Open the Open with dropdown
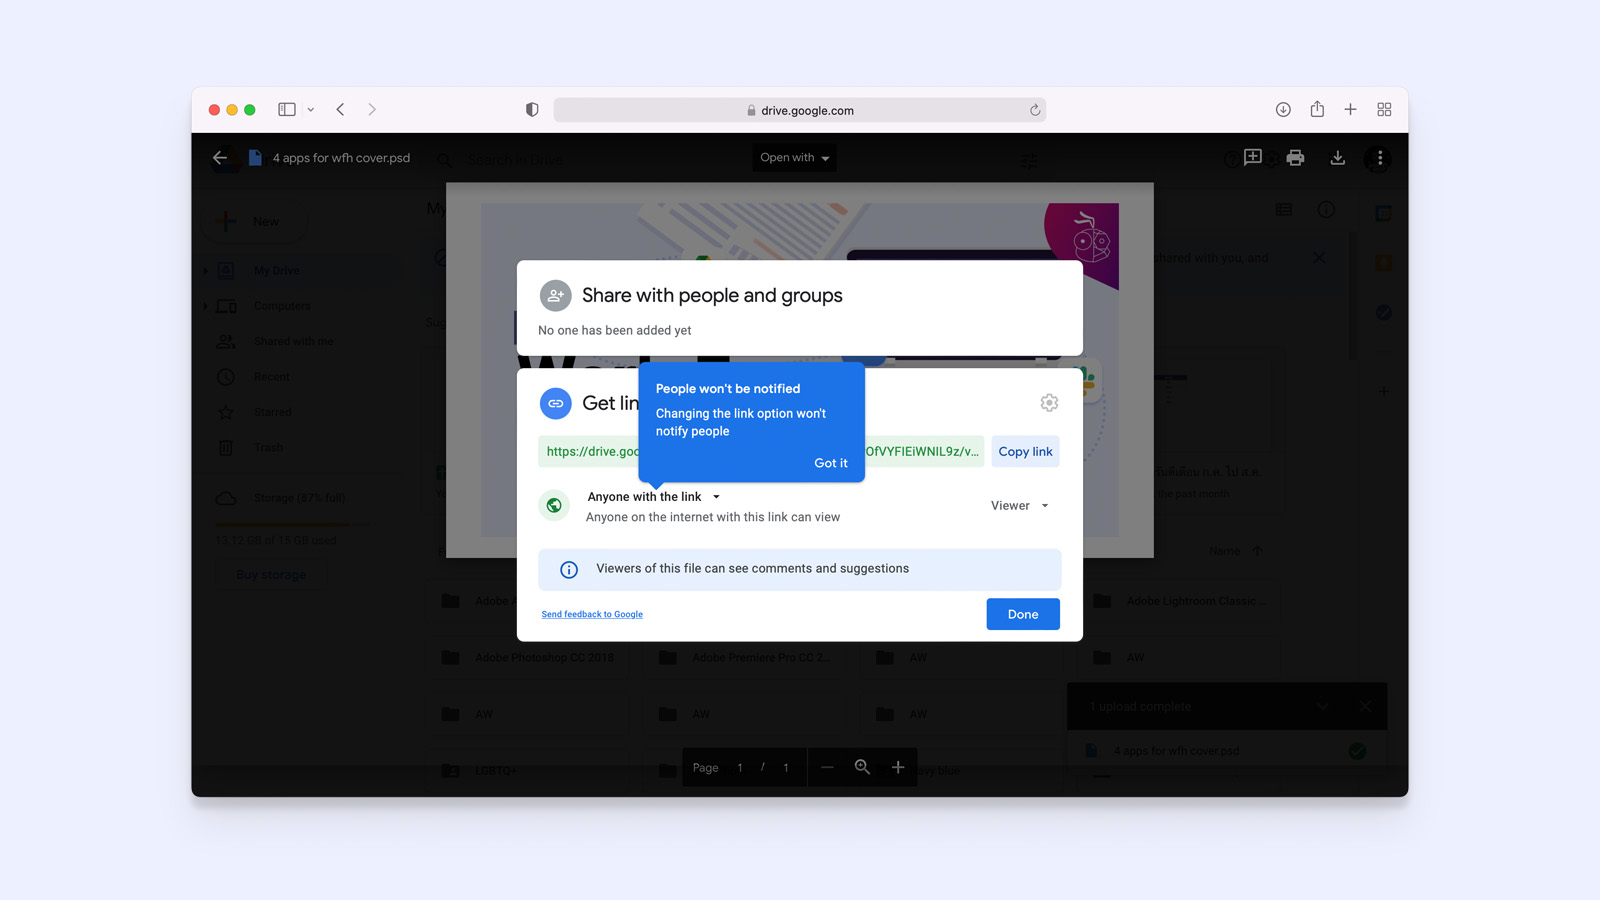Viewport: 1600px width, 900px height. point(794,158)
